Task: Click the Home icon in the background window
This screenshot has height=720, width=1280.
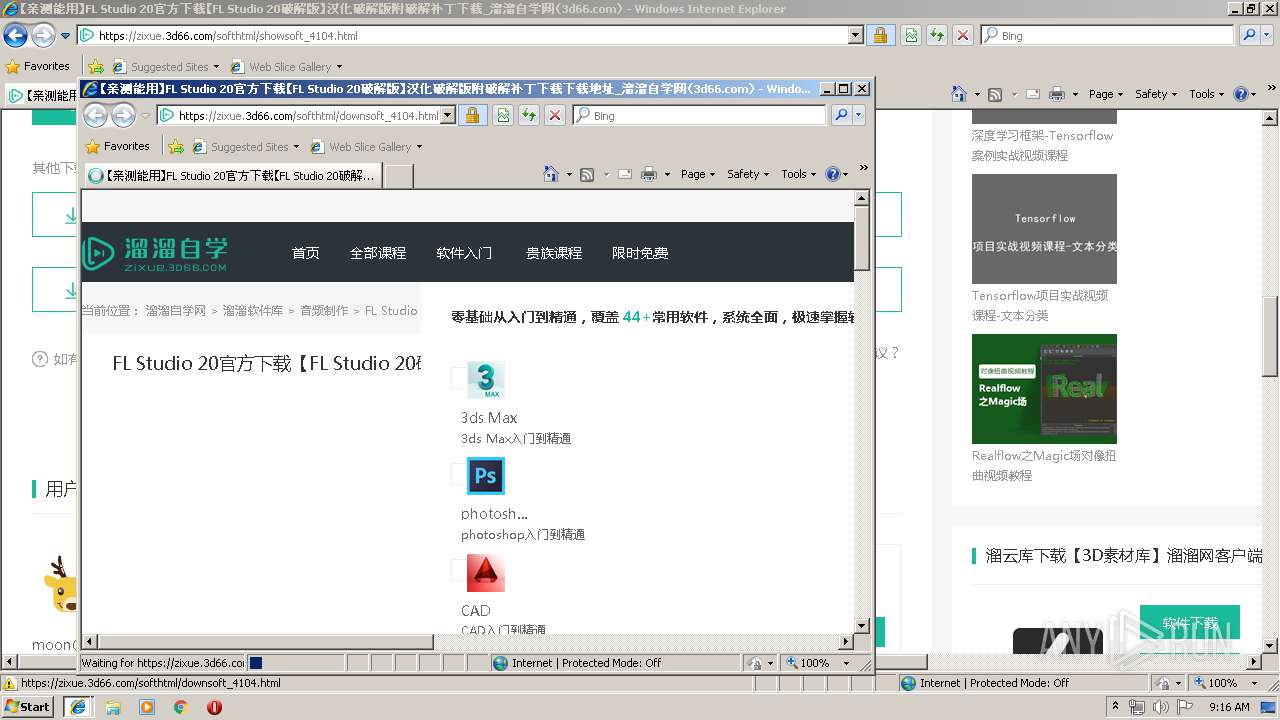Action: (x=958, y=94)
